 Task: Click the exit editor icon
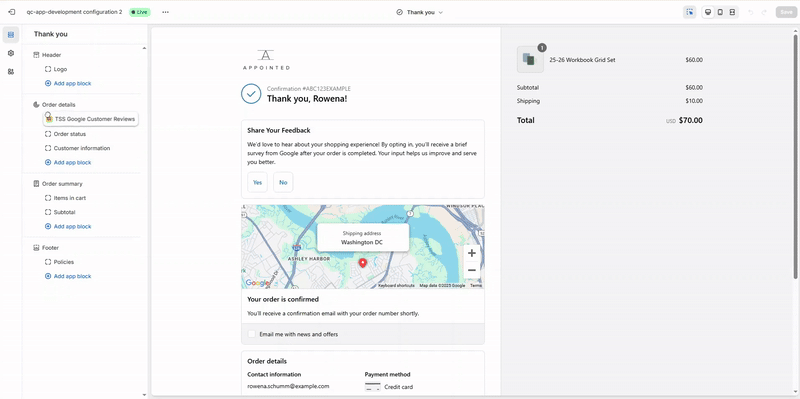[12, 12]
